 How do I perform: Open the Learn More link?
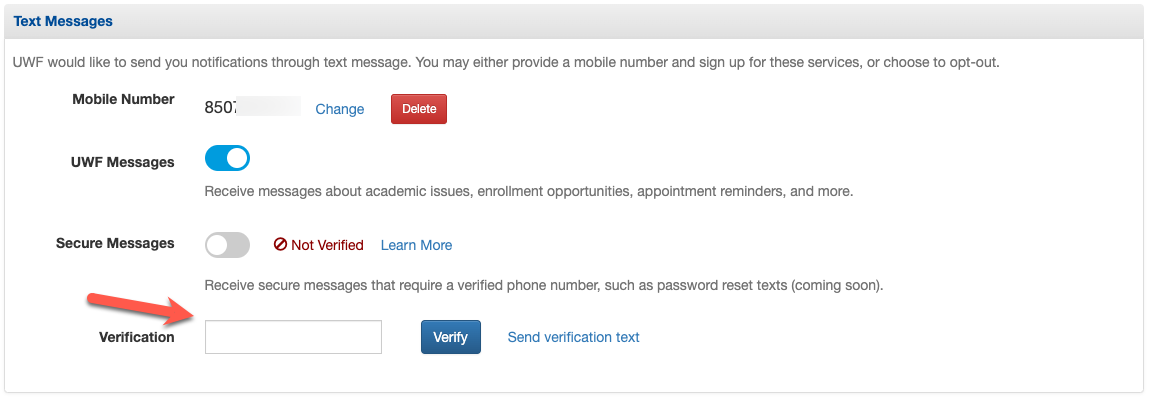[417, 245]
